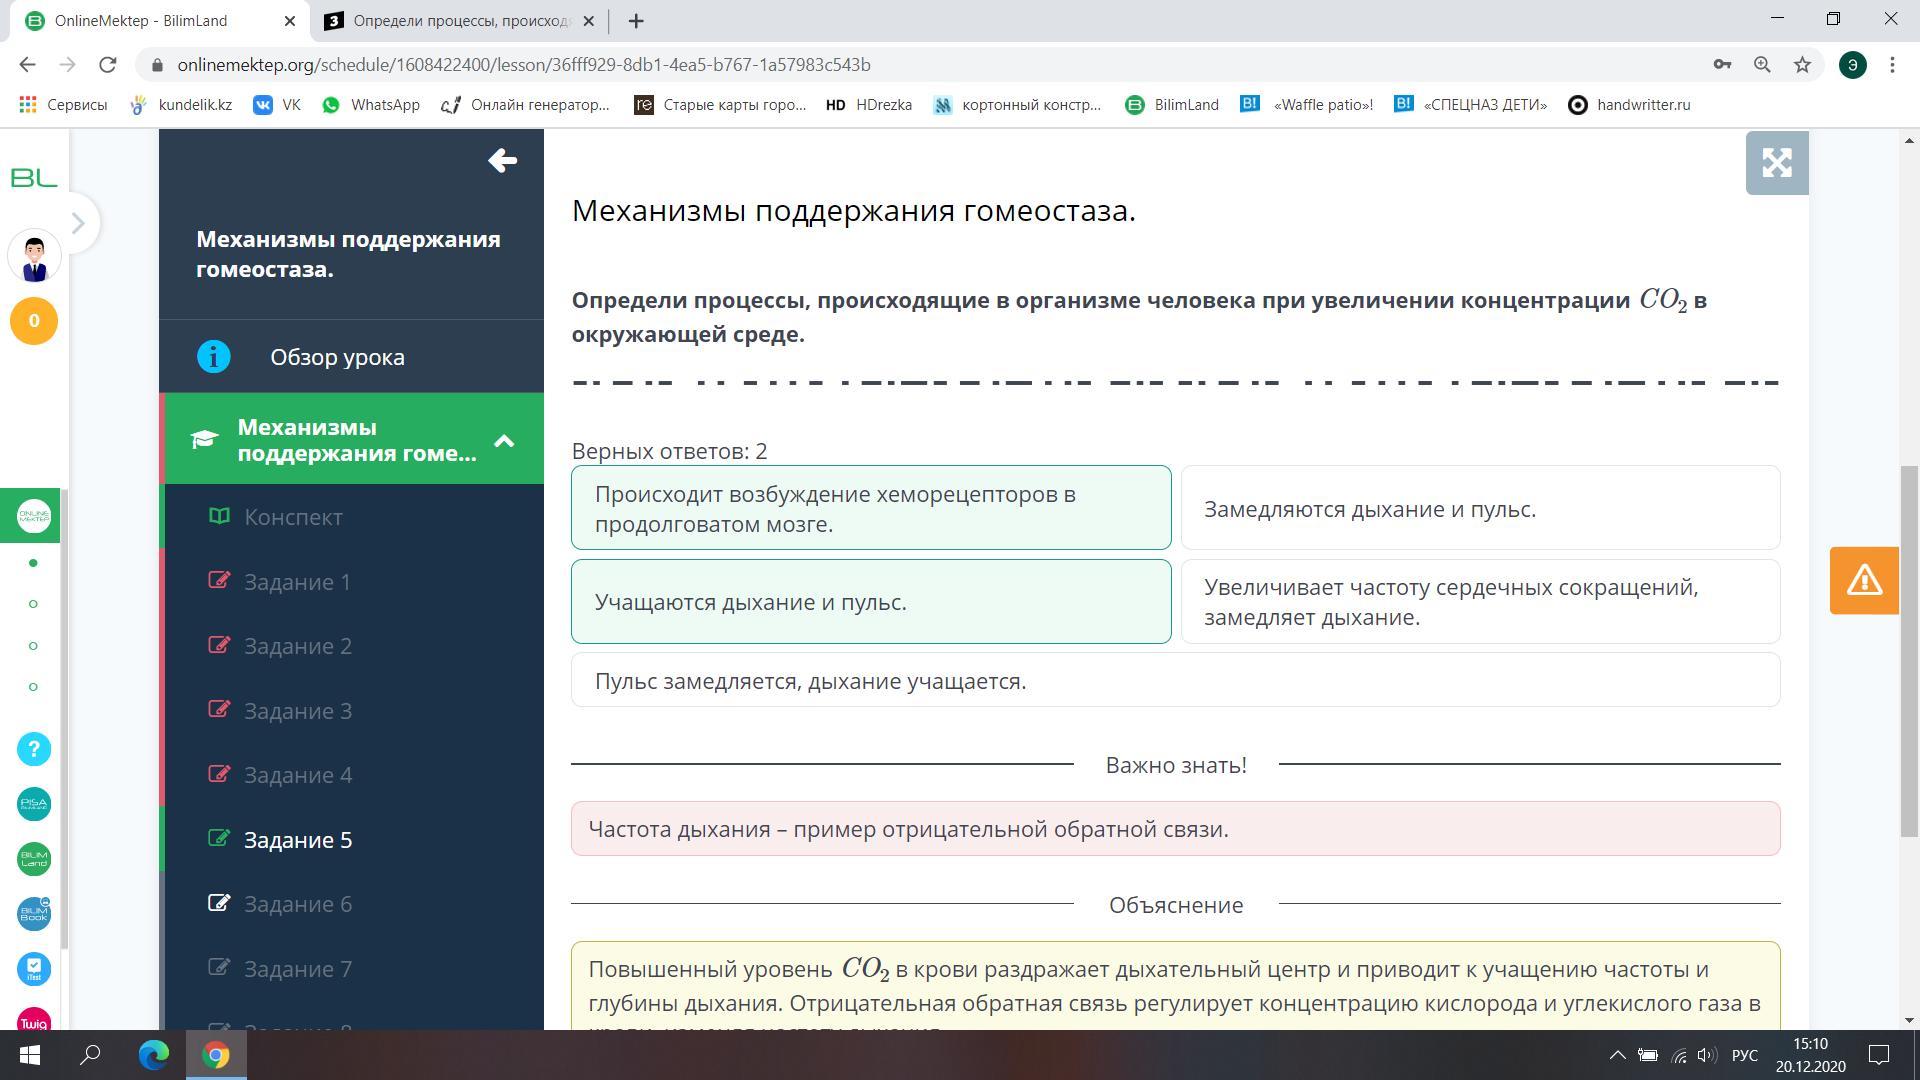The image size is (1920, 1080).
Task: Switch to the 'Определи процессы' browser tab
Action: click(460, 21)
